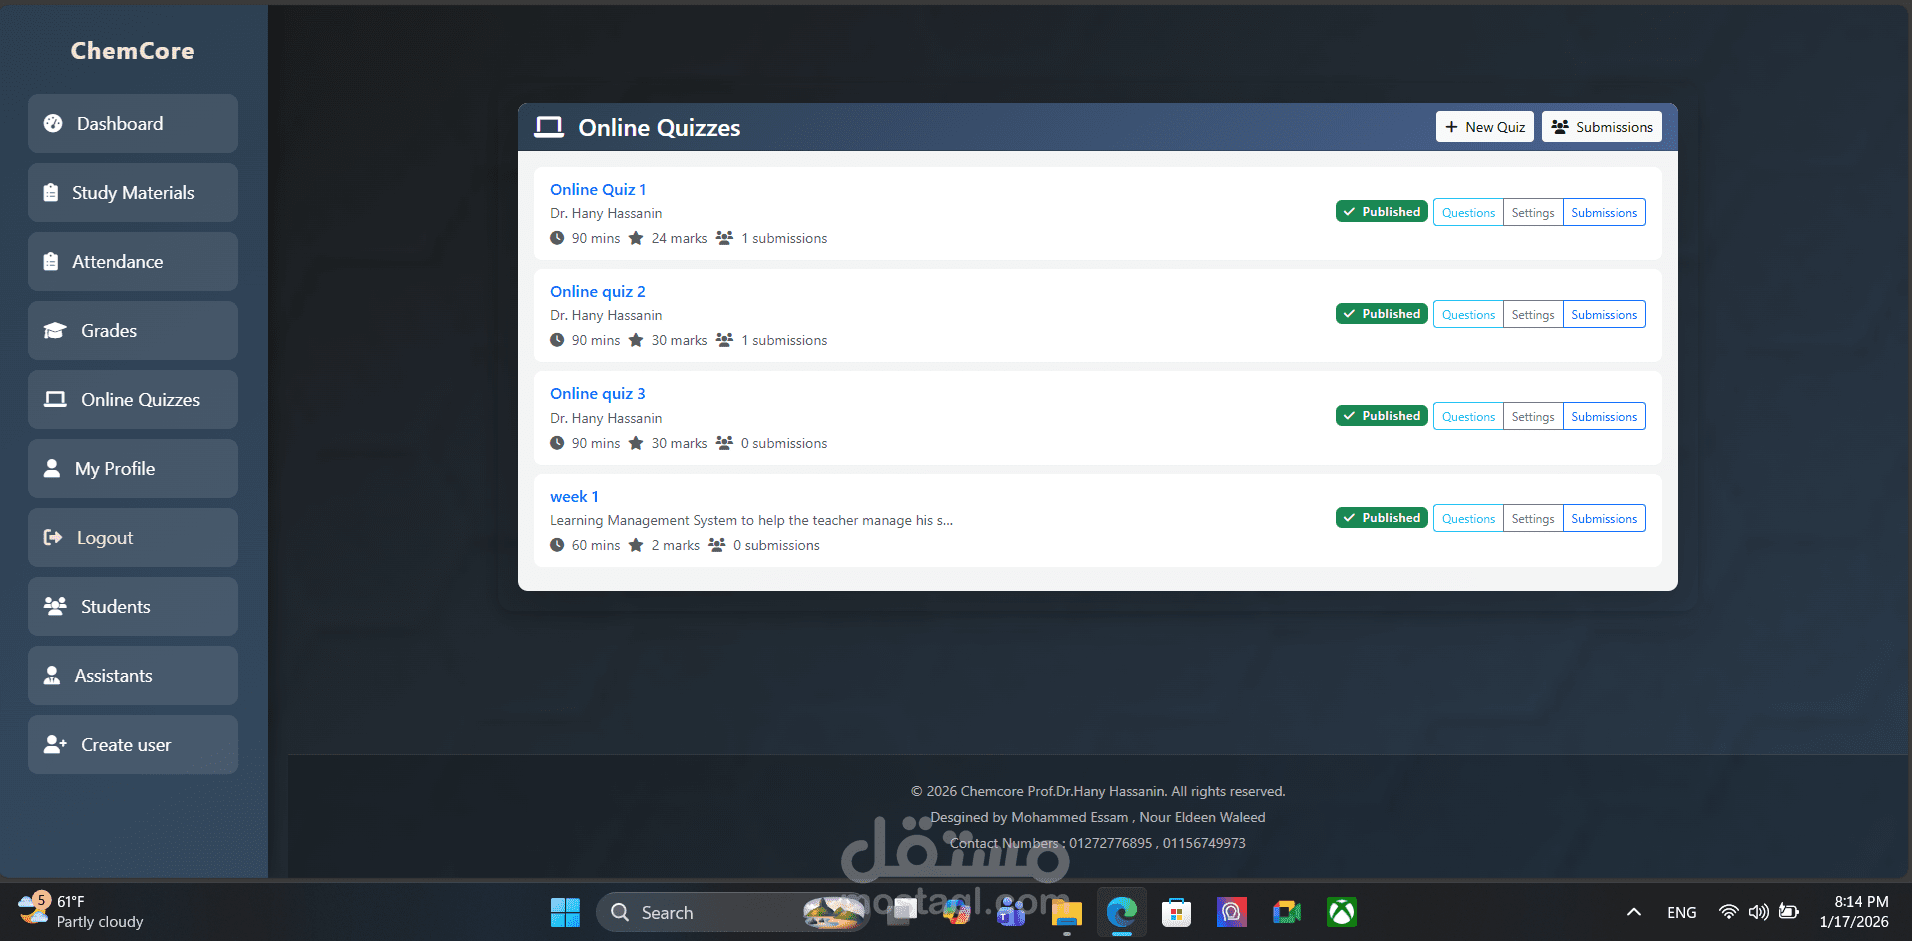Open Students in the sidebar
Image resolution: width=1912 pixels, height=941 pixels.
pos(133,606)
